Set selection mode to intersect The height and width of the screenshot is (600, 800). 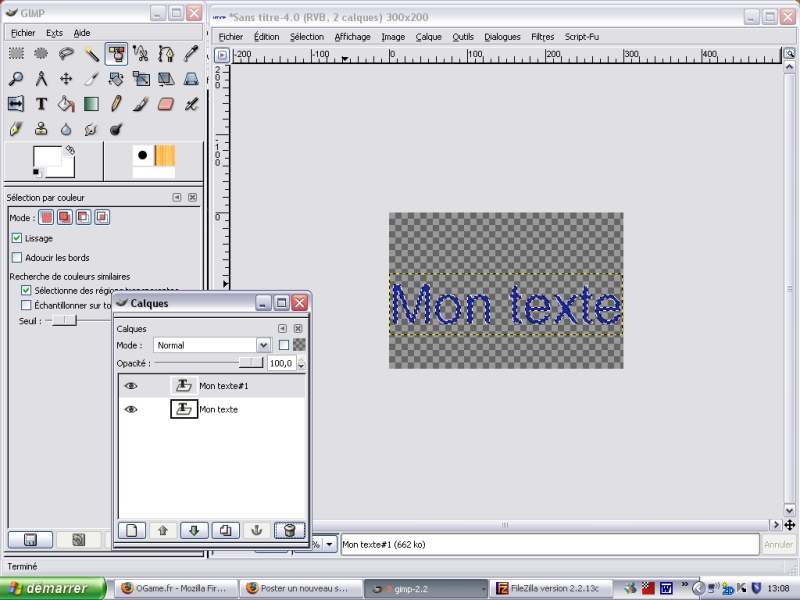pyautogui.click(x=102, y=217)
